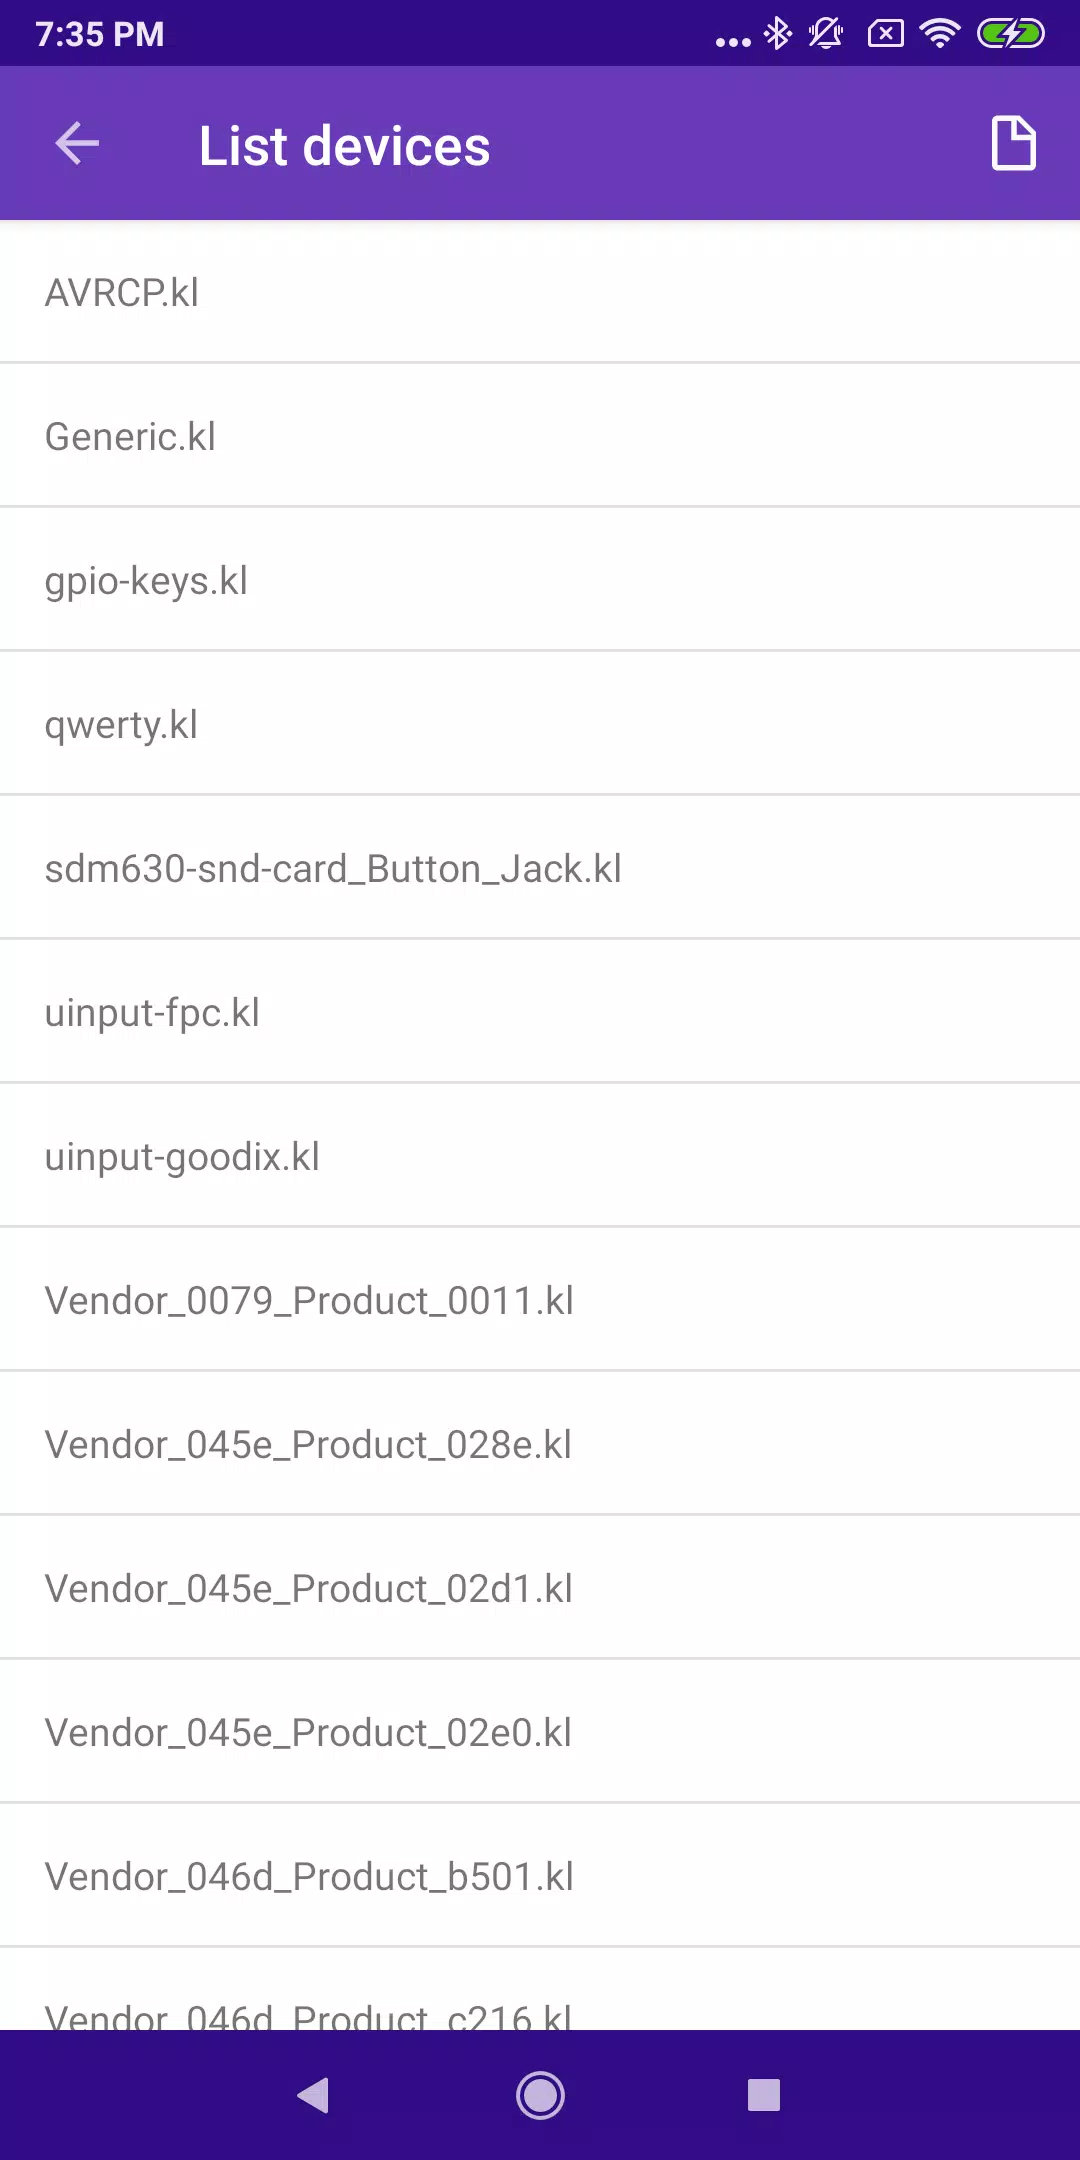
Task: Tap the back arrow in the header
Action: [77, 144]
